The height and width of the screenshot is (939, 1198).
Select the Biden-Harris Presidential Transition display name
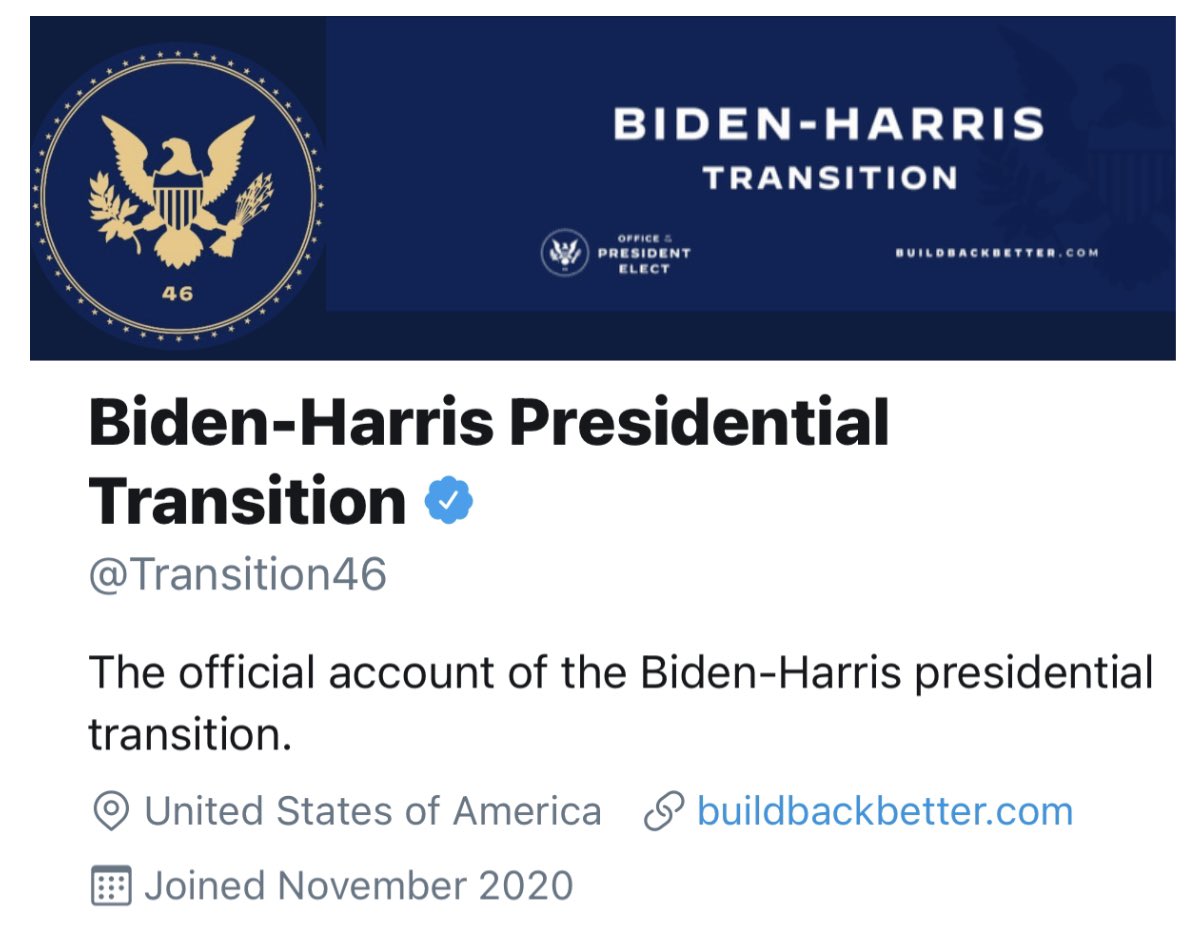pyautogui.click(x=489, y=461)
